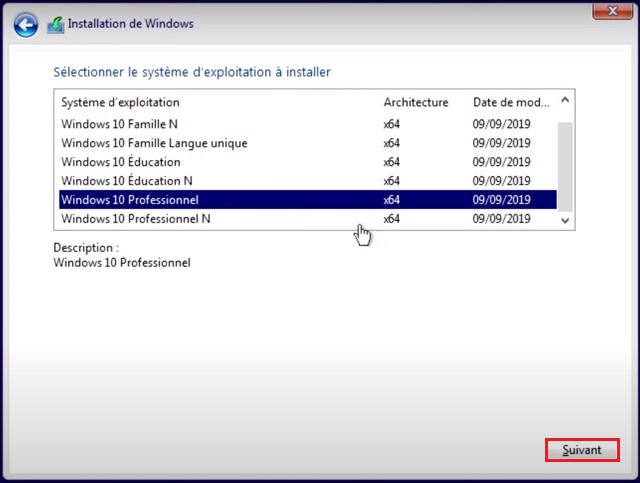Click the Architecture column header

pyautogui.click(x=416, y=102)
